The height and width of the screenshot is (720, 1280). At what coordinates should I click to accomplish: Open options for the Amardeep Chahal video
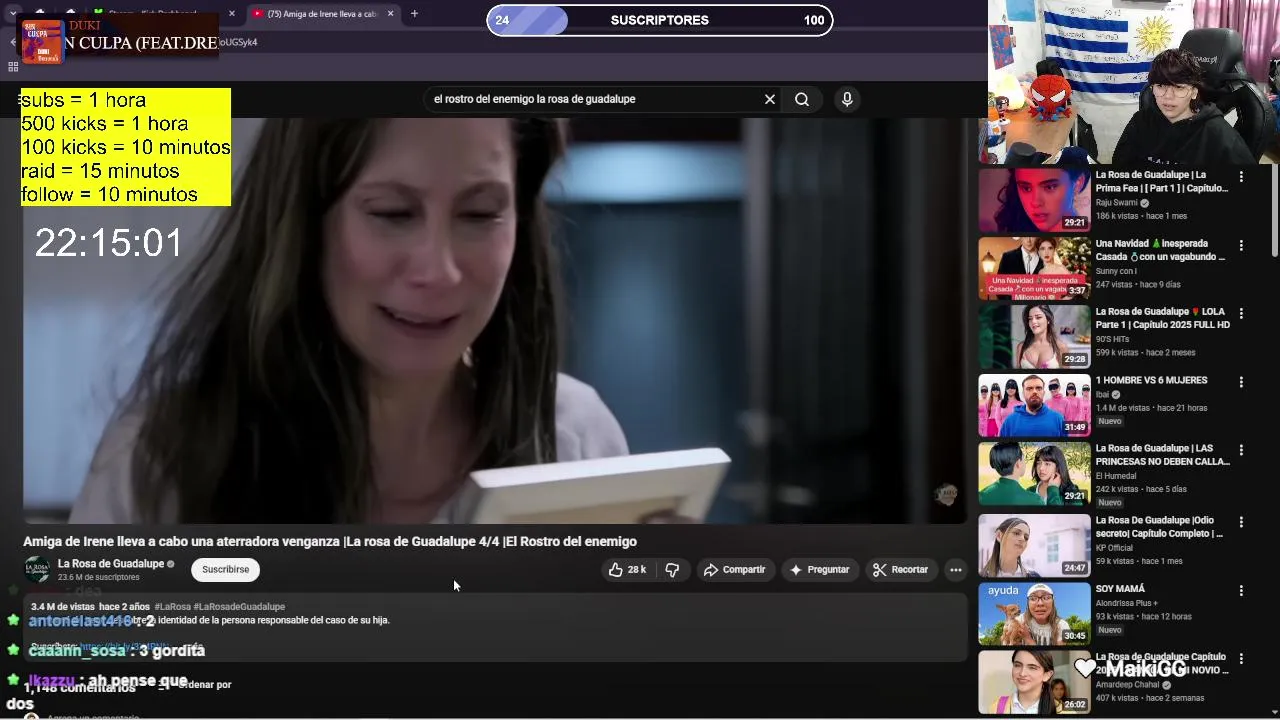(x=1241, y=659)
